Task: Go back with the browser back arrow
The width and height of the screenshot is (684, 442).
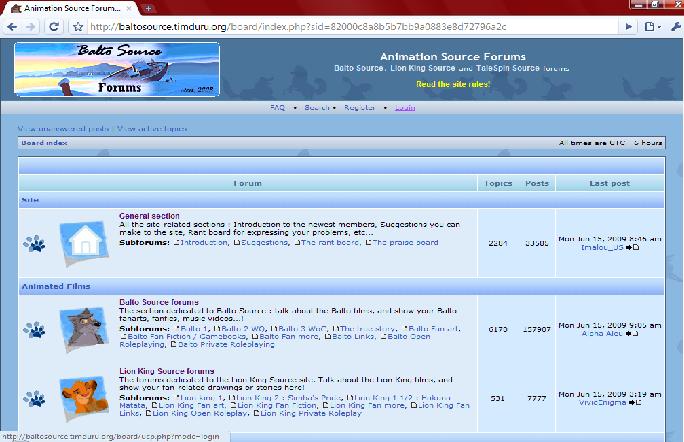Action: click(x=12, y=27)
